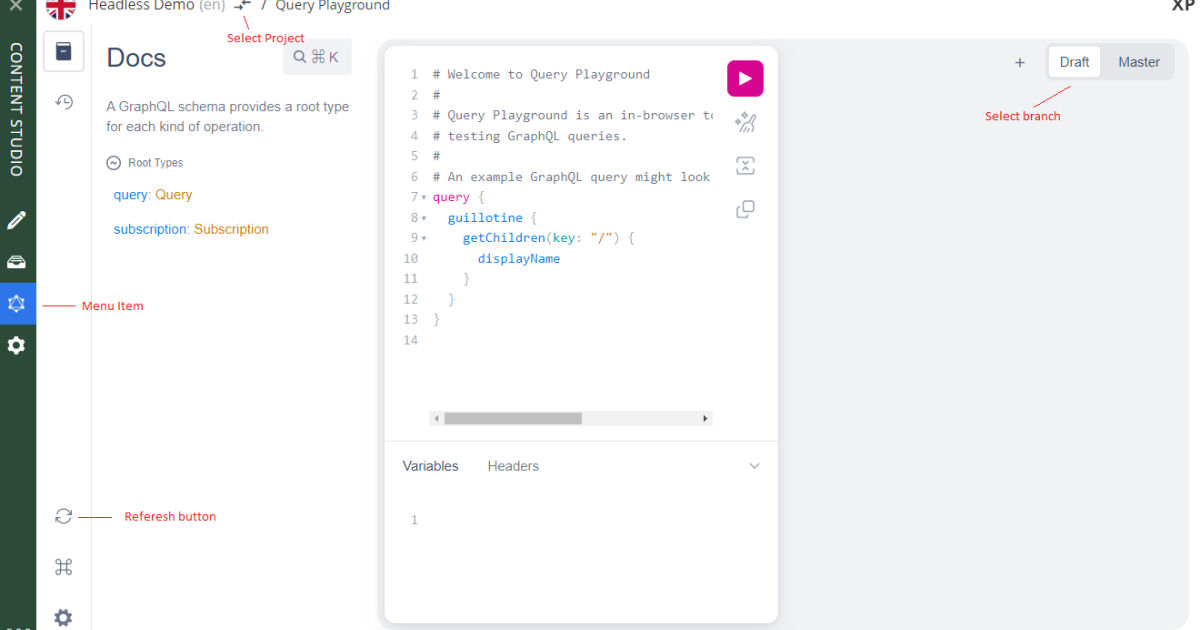Select the Variables tab
1200x630 pixels.
[430, 465]
